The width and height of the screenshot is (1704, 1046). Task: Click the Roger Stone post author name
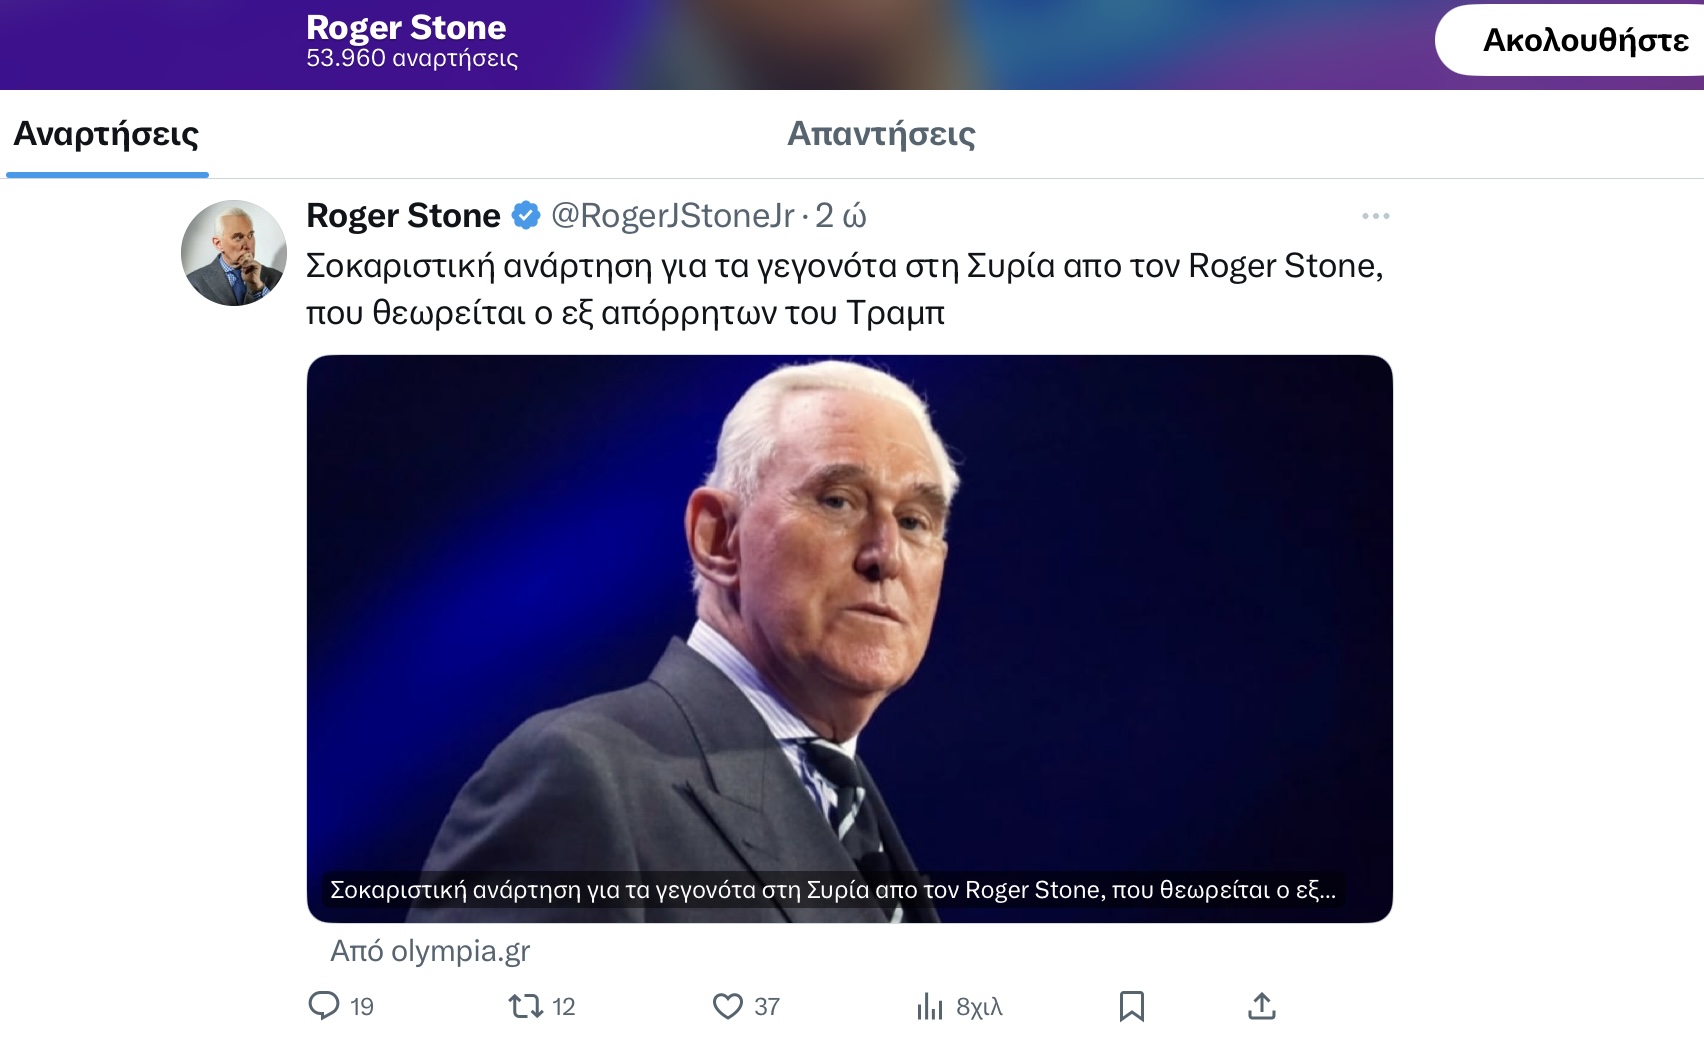click(403, 215)
